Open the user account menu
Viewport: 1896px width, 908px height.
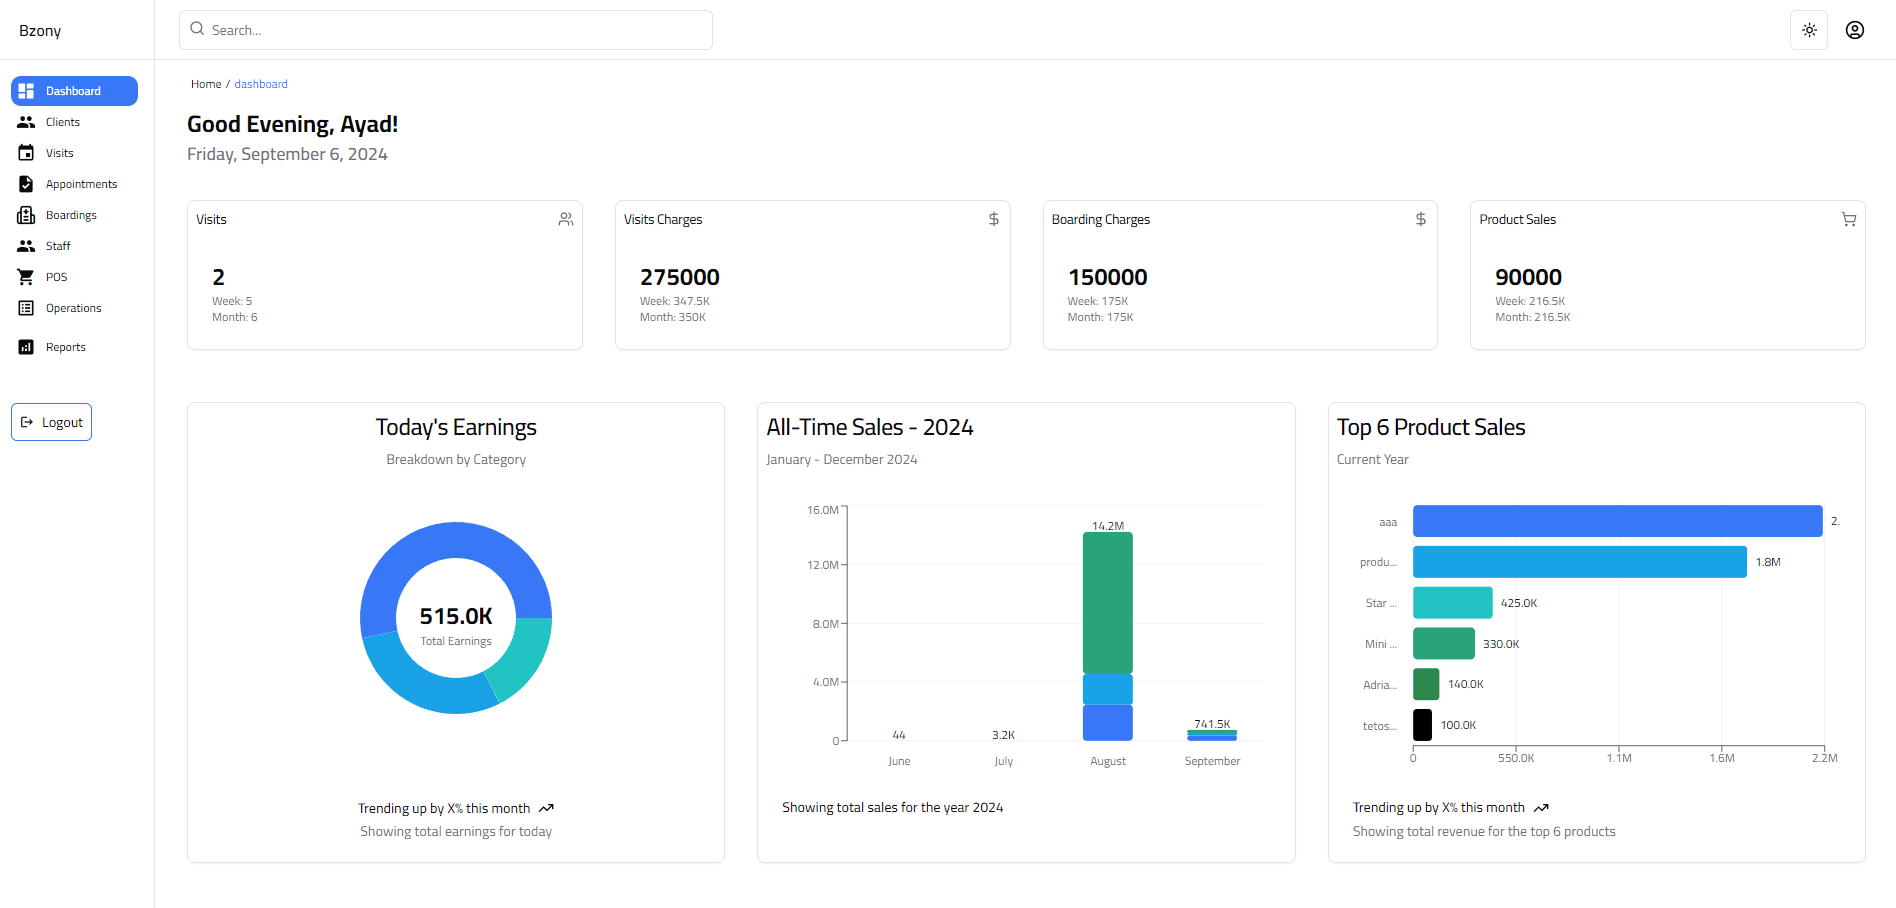(x=1855, y=29)
